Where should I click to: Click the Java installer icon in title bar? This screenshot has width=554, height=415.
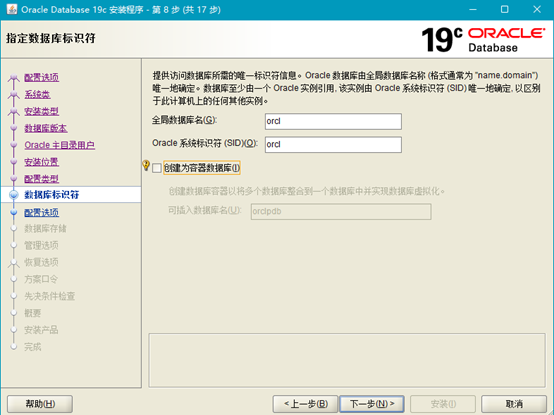12,9
